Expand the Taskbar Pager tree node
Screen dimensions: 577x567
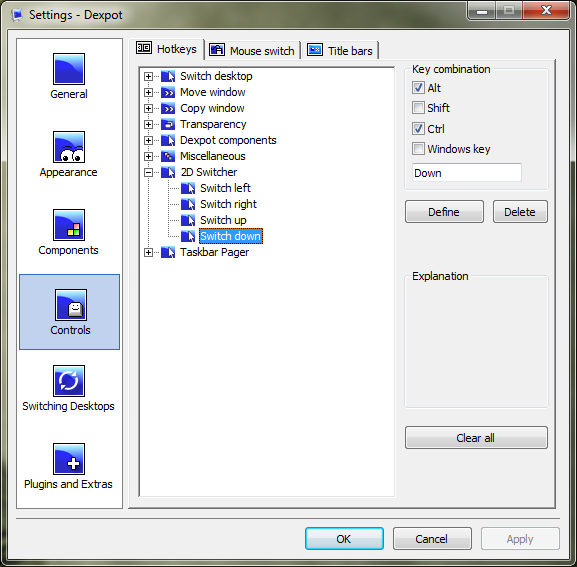pos(148,252)
